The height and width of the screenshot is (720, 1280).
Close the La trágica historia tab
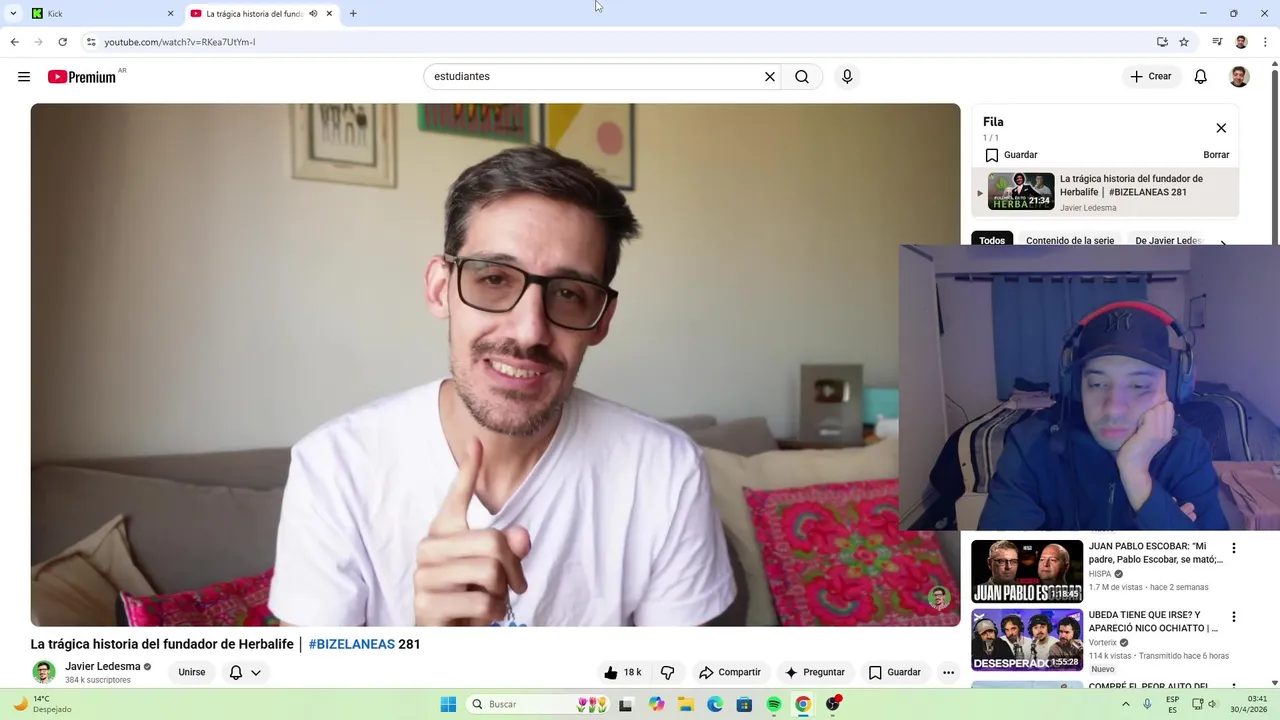329,14
